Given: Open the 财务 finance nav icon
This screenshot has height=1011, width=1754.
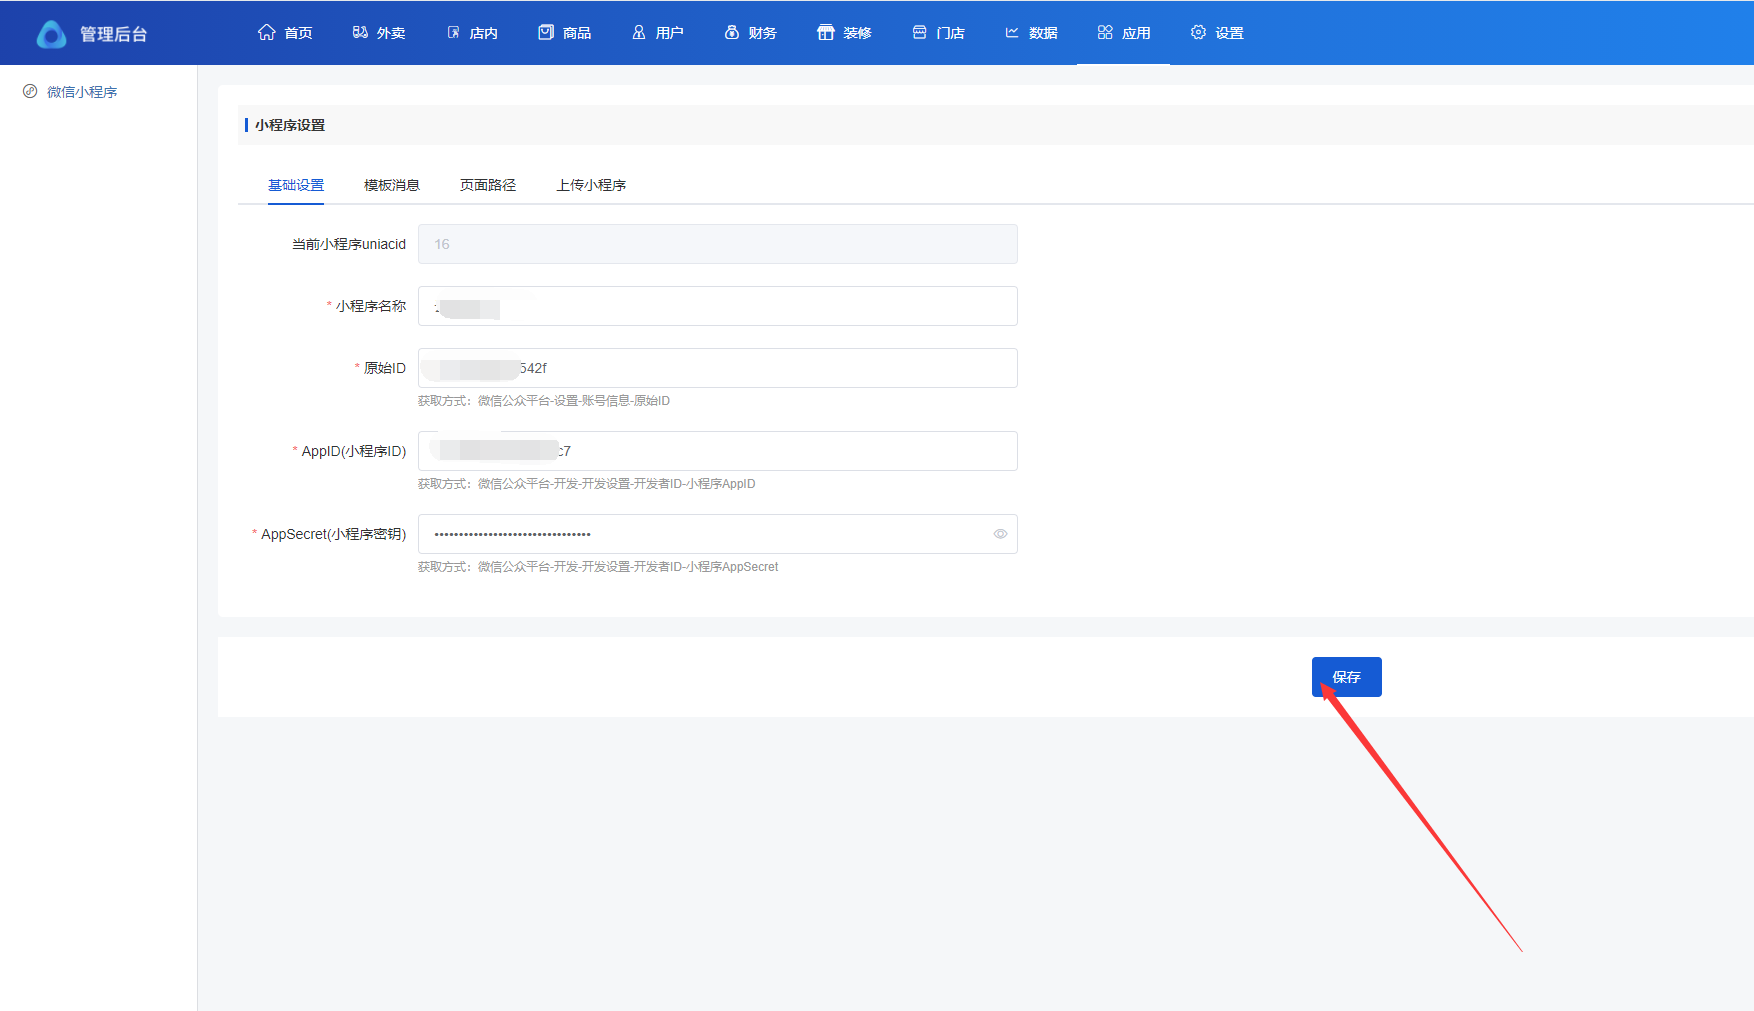Looking at the screenshot, I should click(732, 32).
